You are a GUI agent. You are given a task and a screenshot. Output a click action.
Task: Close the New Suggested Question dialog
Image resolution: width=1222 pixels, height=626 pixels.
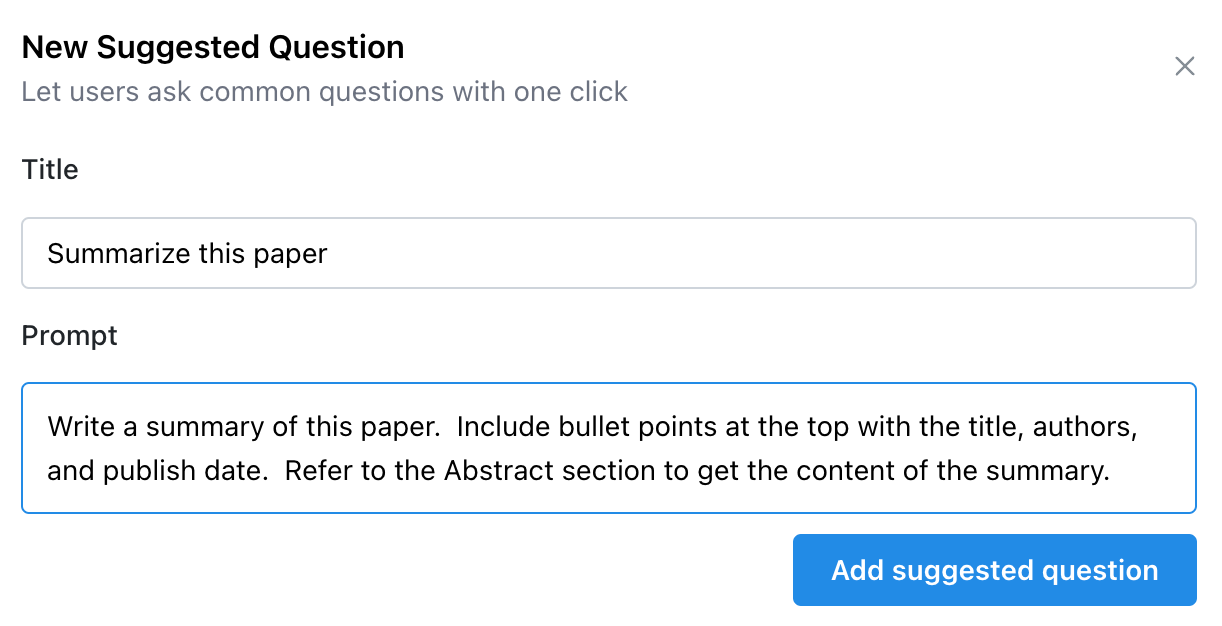pyautogui.click(x=1184, y=67)
